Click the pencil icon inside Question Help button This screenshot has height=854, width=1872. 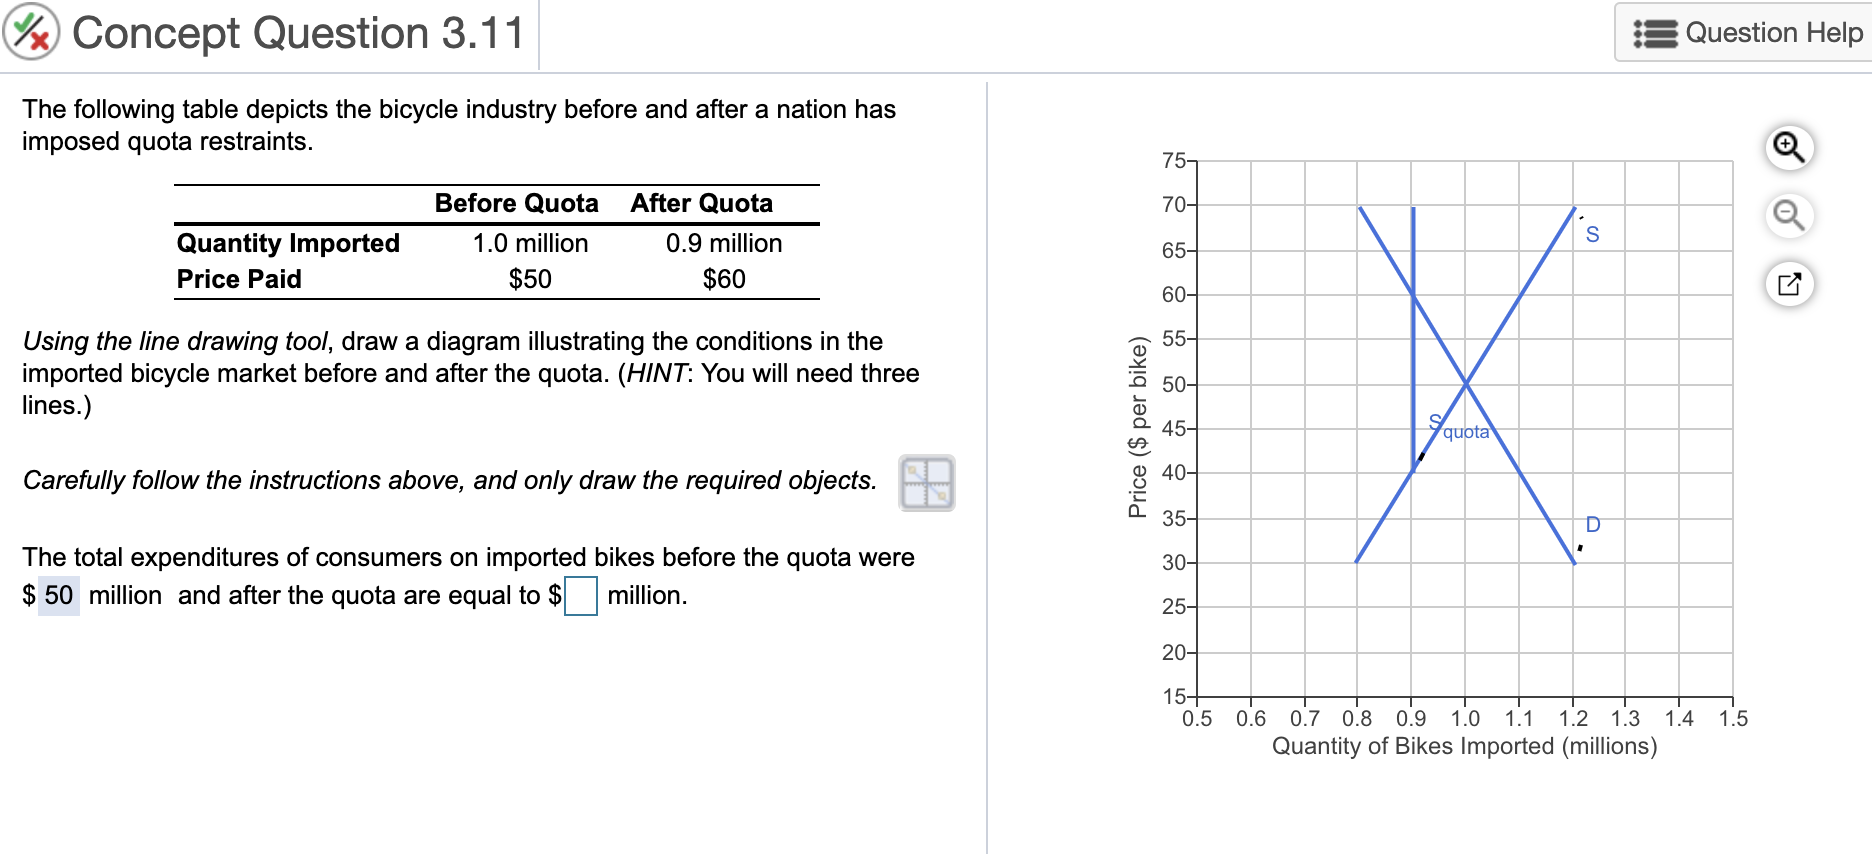1656,31
